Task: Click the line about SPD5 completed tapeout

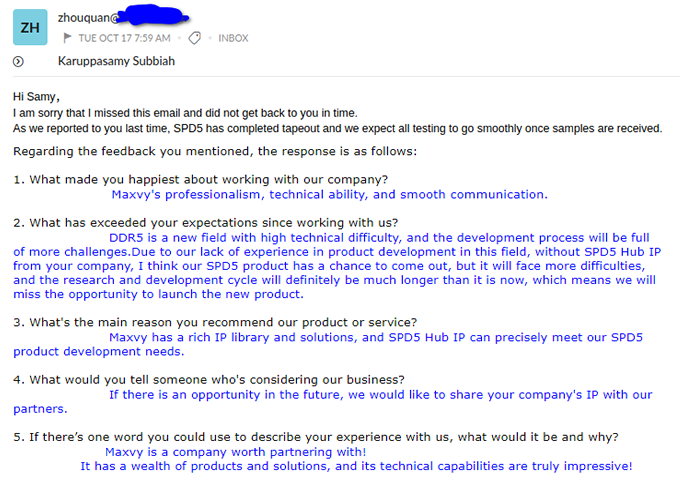Action: click(x=337, y=128)
